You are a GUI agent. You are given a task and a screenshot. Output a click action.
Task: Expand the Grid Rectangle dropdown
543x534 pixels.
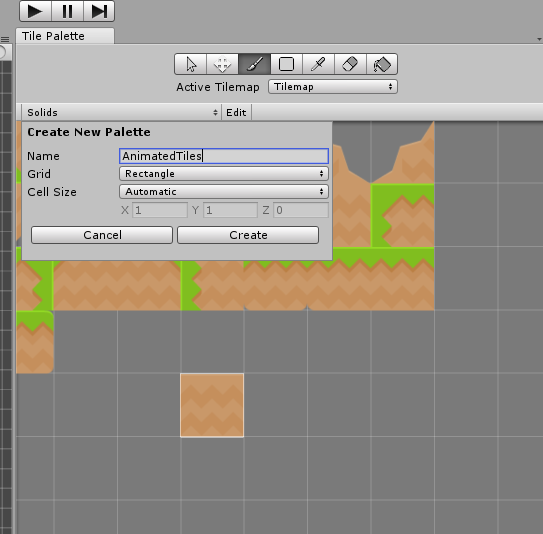click(x=224, y=173)
